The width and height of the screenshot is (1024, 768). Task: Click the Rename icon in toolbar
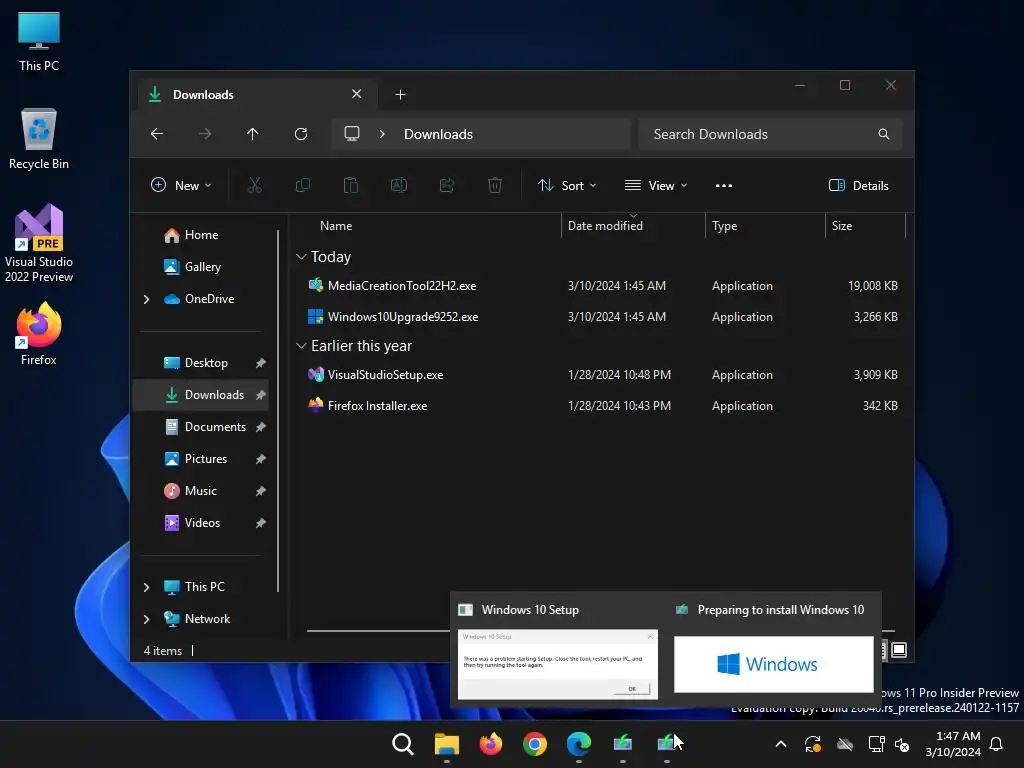coord(398,185)
